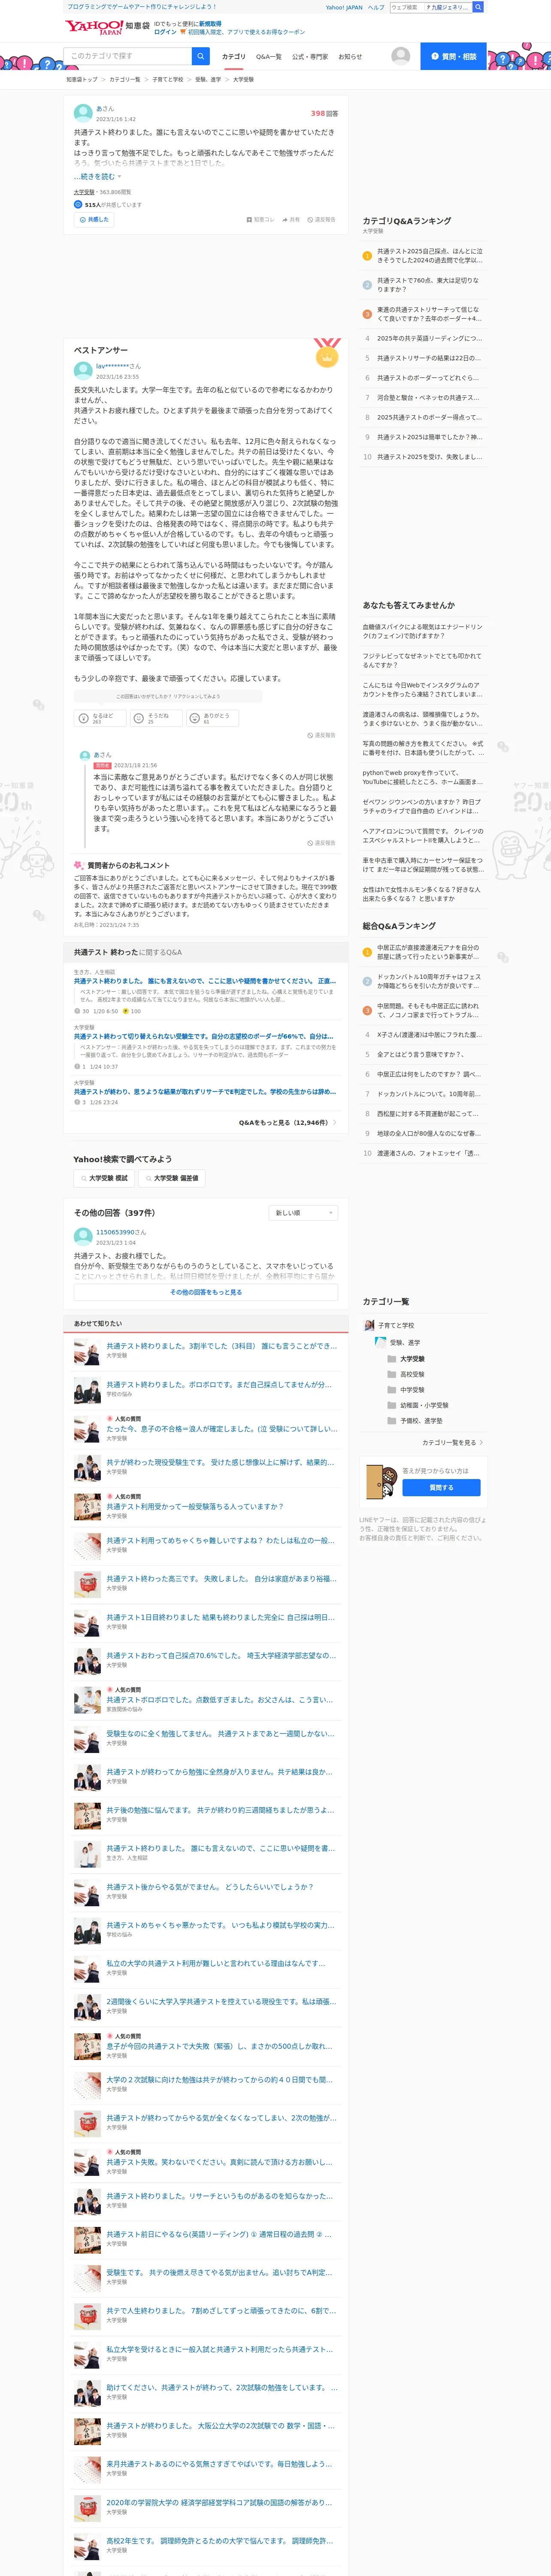The image size is (551, 2576).
Task: Click the web search magnifier icon at top
Action: tap(478, 7)
